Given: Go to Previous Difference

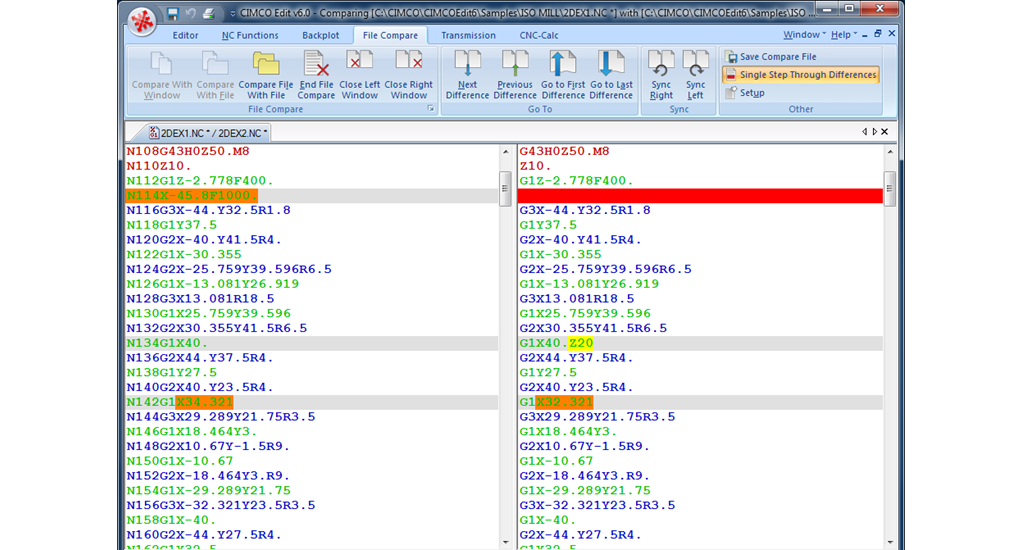Looking at the screenshot, I should coord(514,75).
